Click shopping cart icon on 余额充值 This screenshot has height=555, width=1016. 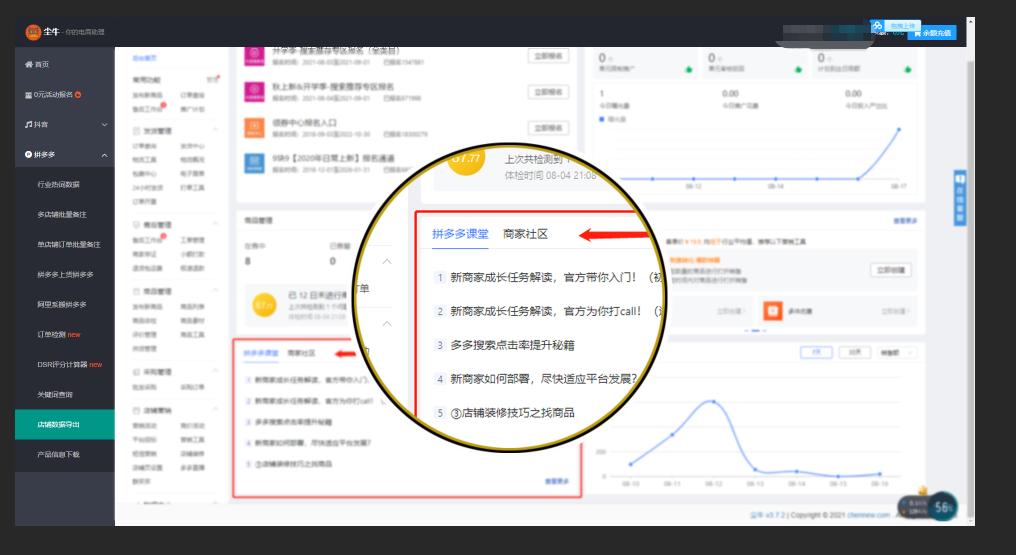click(918, 33)
